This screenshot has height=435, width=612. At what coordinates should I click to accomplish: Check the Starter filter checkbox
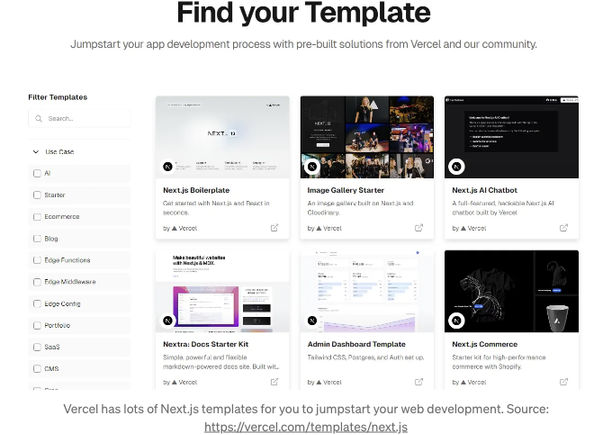click(37, 195)
